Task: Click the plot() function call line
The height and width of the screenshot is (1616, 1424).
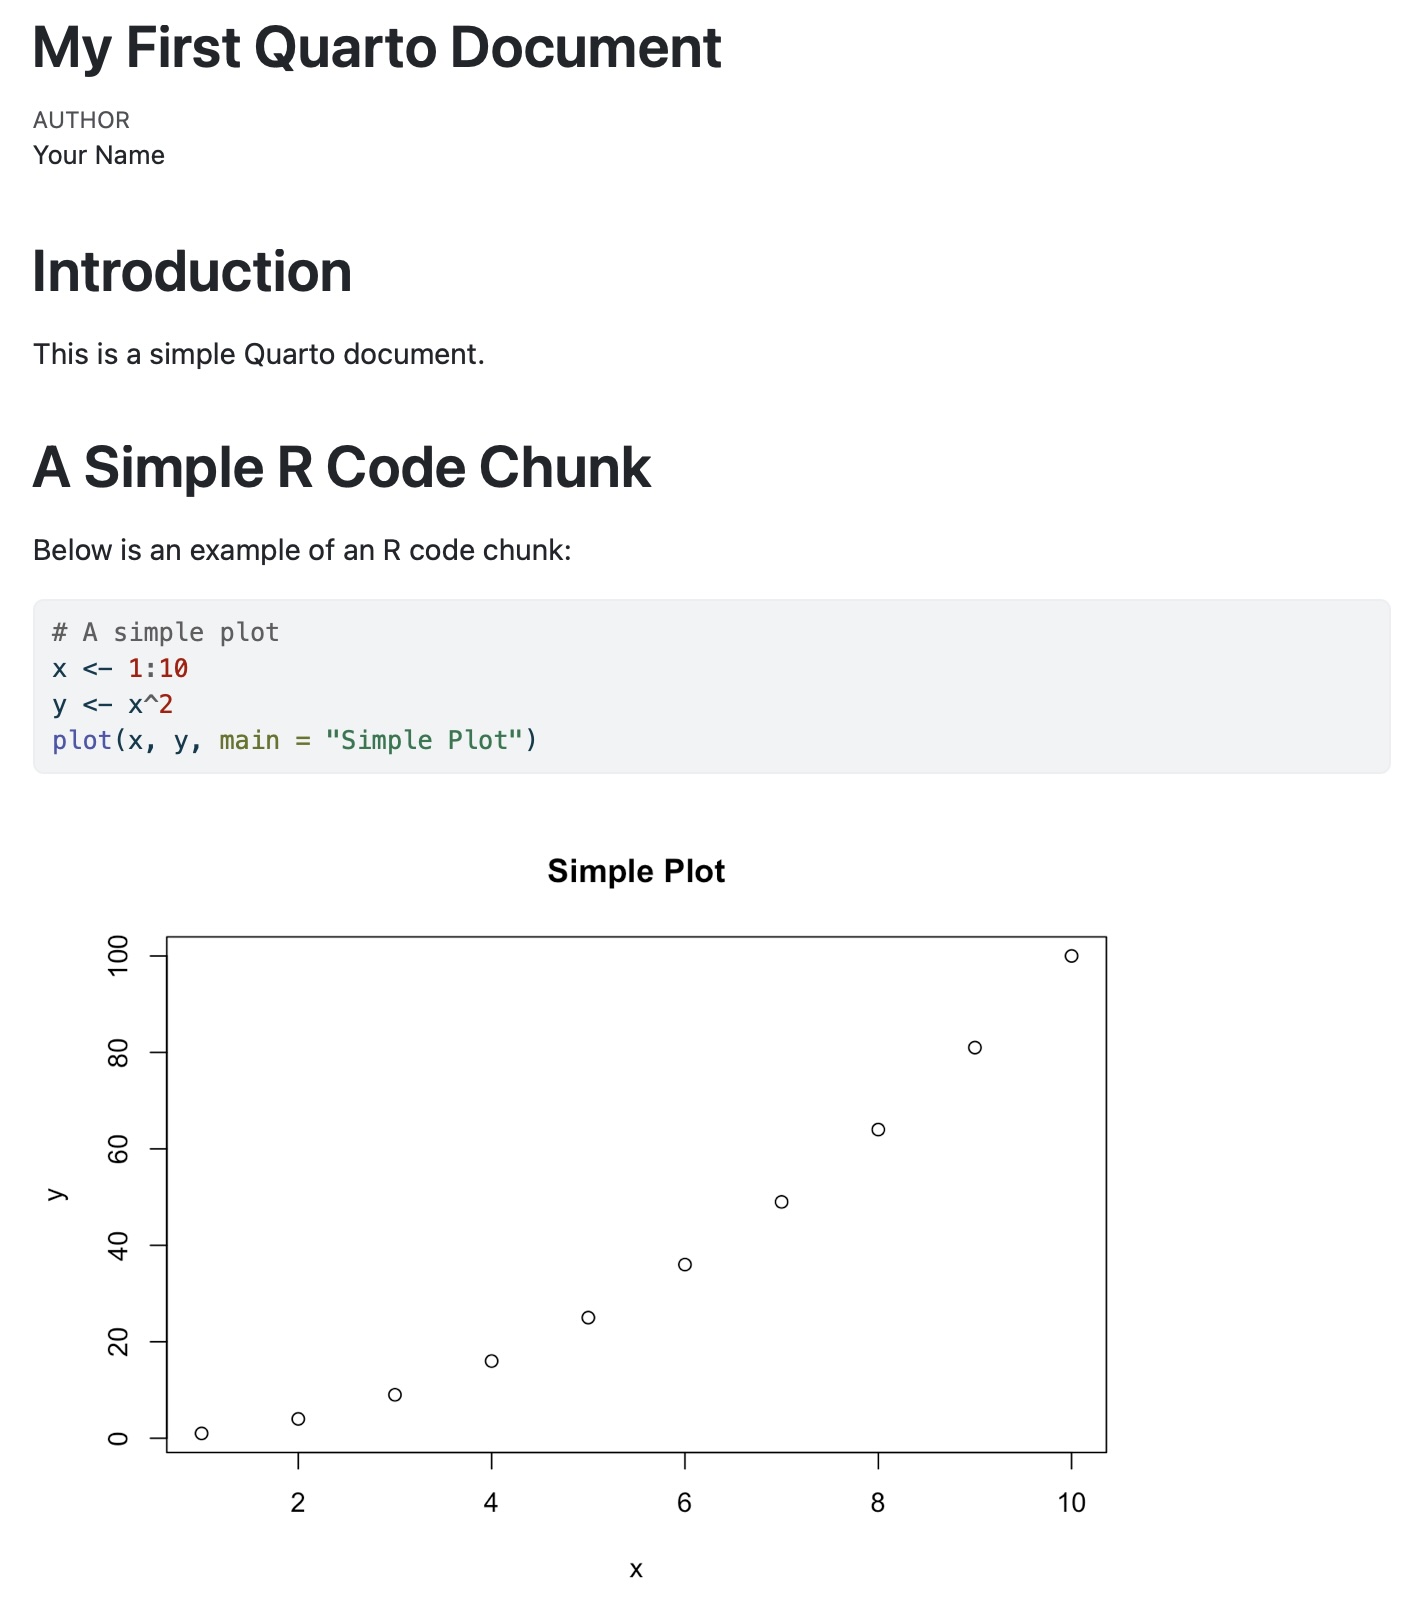Action: point(295,740)
